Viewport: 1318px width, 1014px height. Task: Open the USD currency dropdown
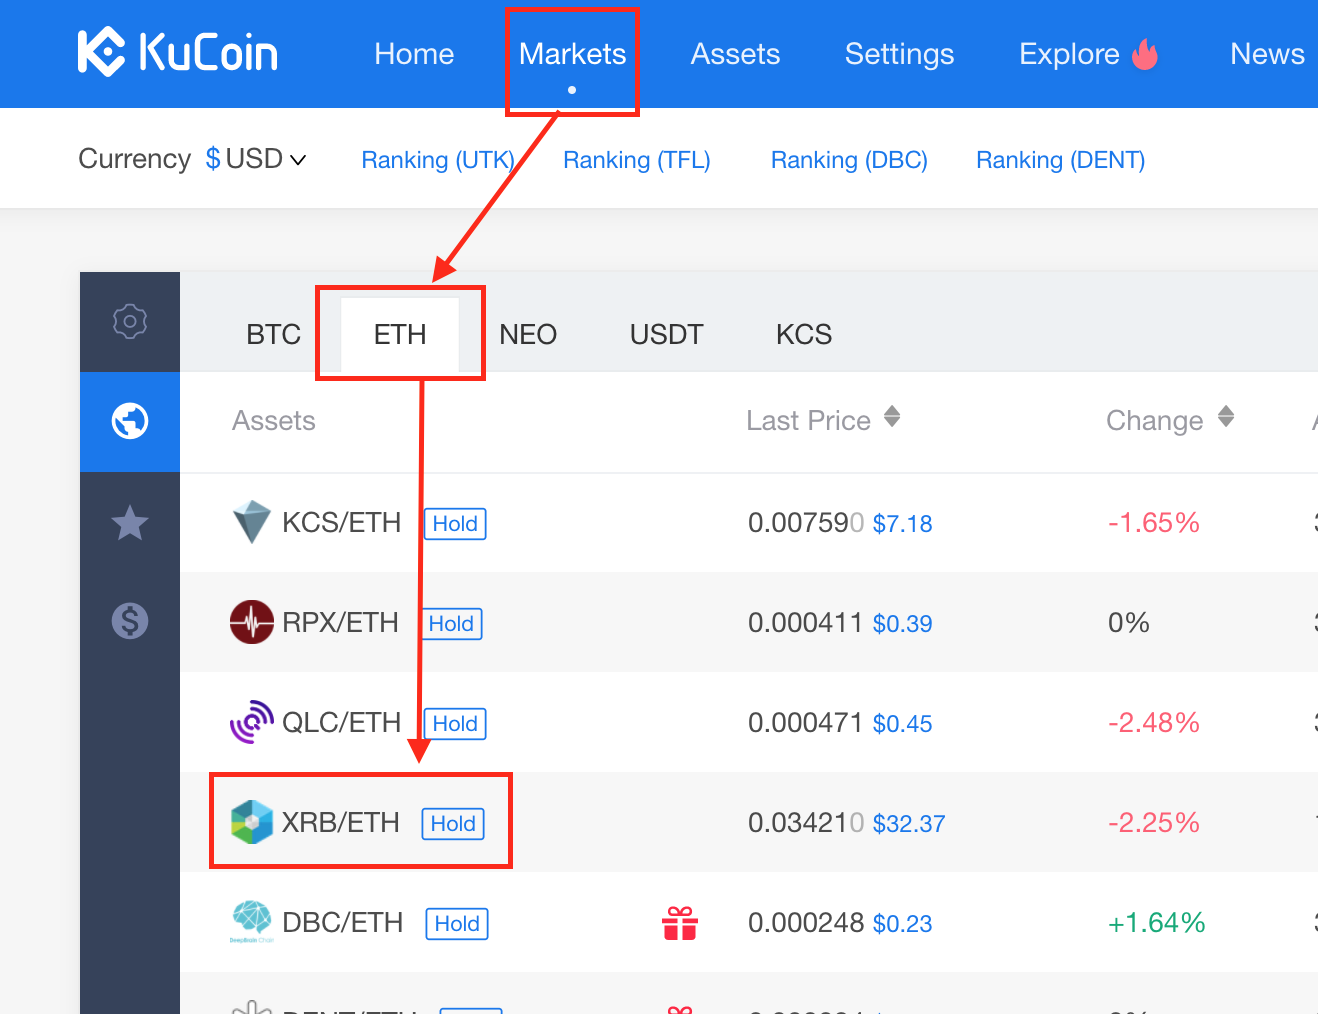coord(255,159)
